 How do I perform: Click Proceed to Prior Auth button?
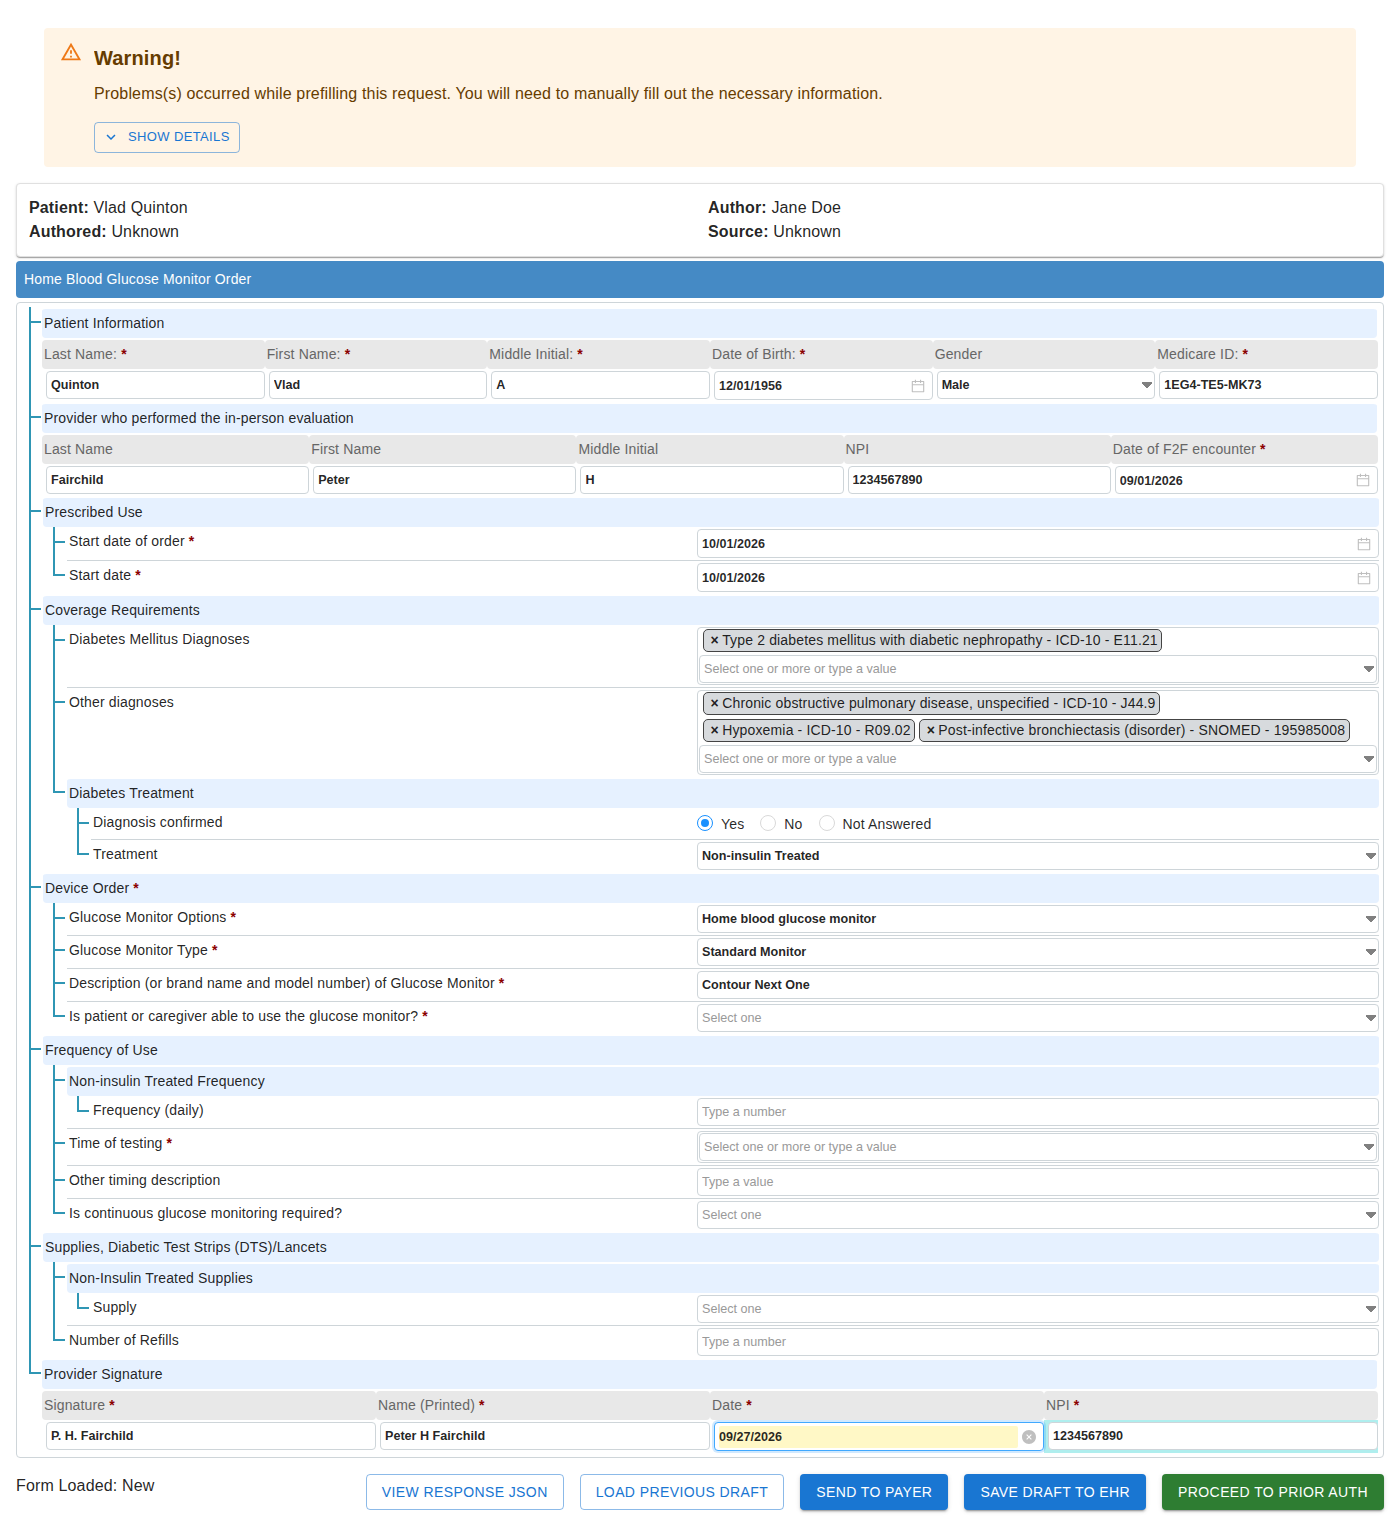pos(1273,1492)
